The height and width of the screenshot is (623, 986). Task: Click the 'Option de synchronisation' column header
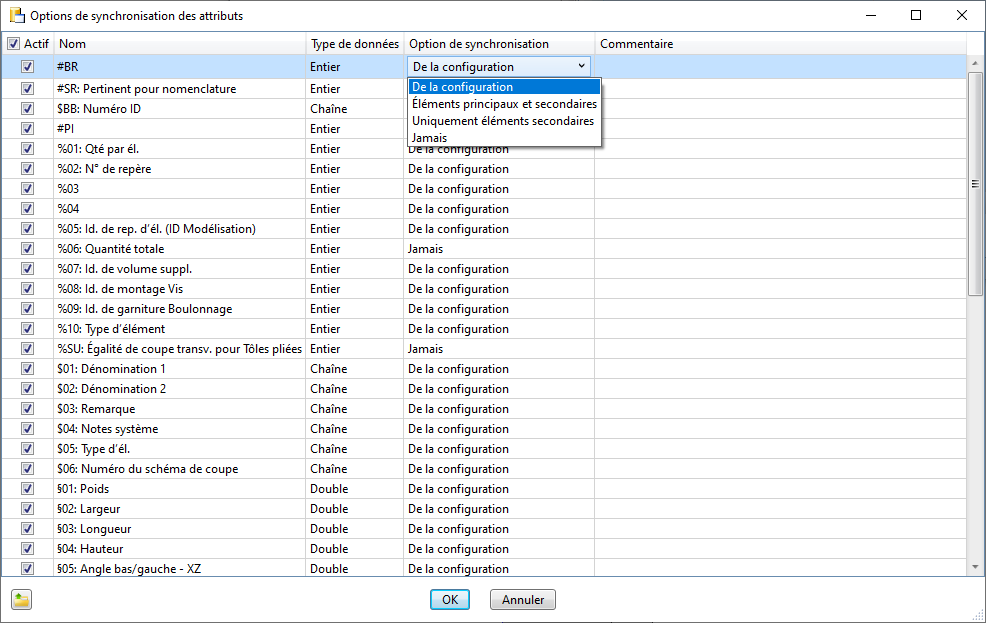pyautogui.click(x=499, y=44)
